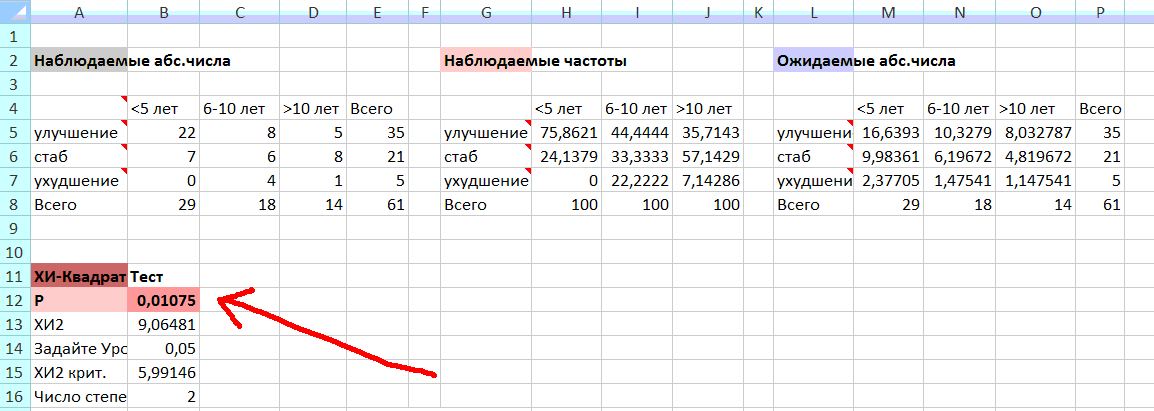Click cell with observed frequency 75,8621
This screenshot has height=411, width=1154.
click(x=564, y=132)
